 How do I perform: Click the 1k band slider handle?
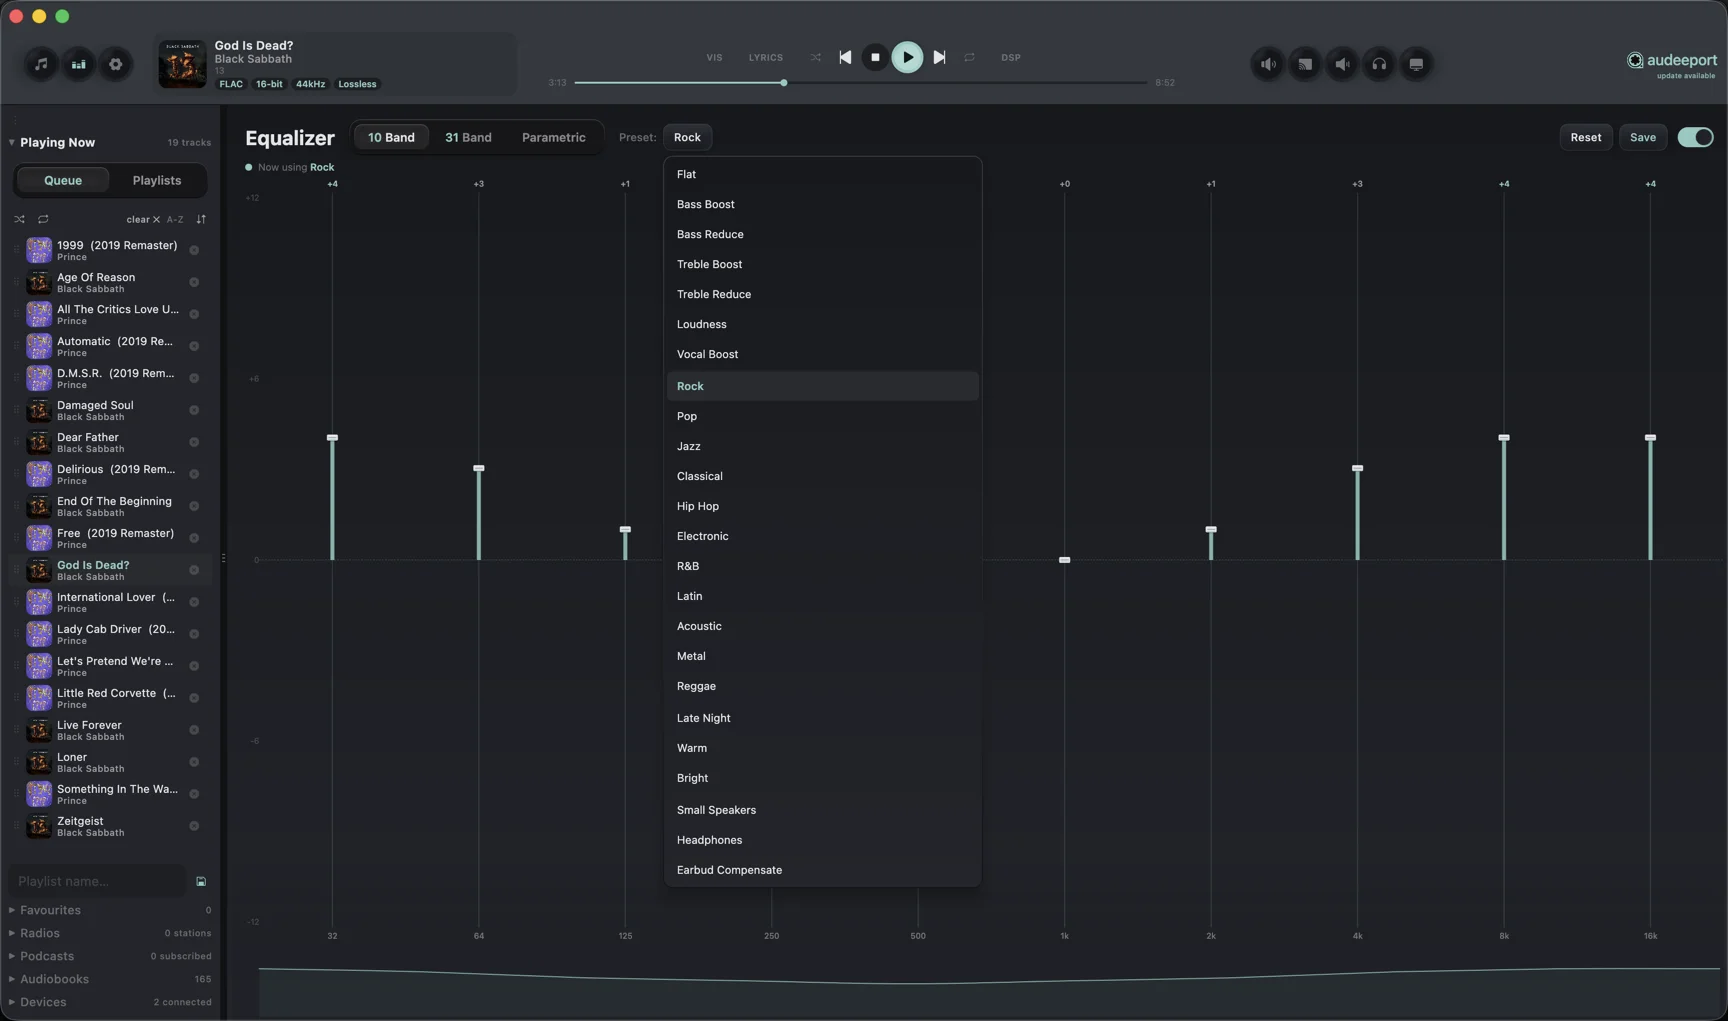(1065, 560)
